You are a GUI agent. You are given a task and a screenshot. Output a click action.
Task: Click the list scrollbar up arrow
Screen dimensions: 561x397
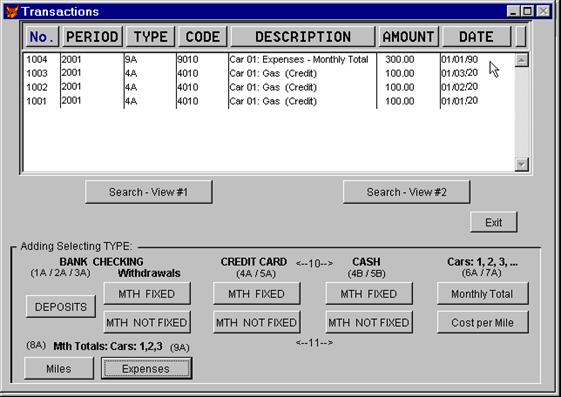pyautogui.click(x=522, y=60)
